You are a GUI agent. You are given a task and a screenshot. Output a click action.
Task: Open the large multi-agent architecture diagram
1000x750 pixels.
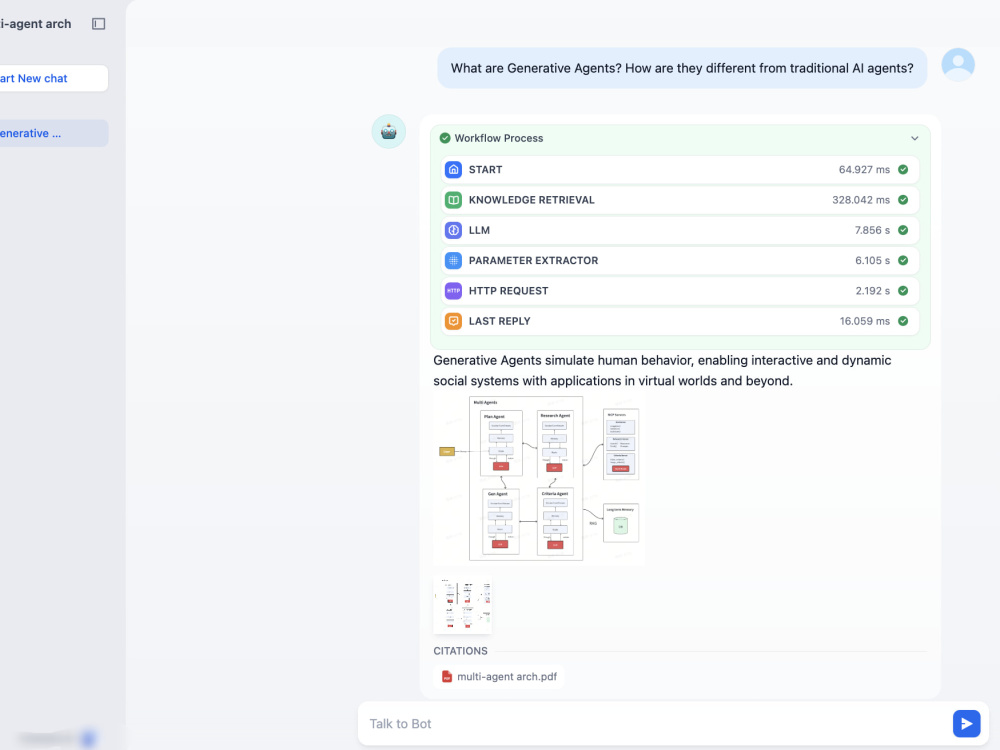pos(539,479)
